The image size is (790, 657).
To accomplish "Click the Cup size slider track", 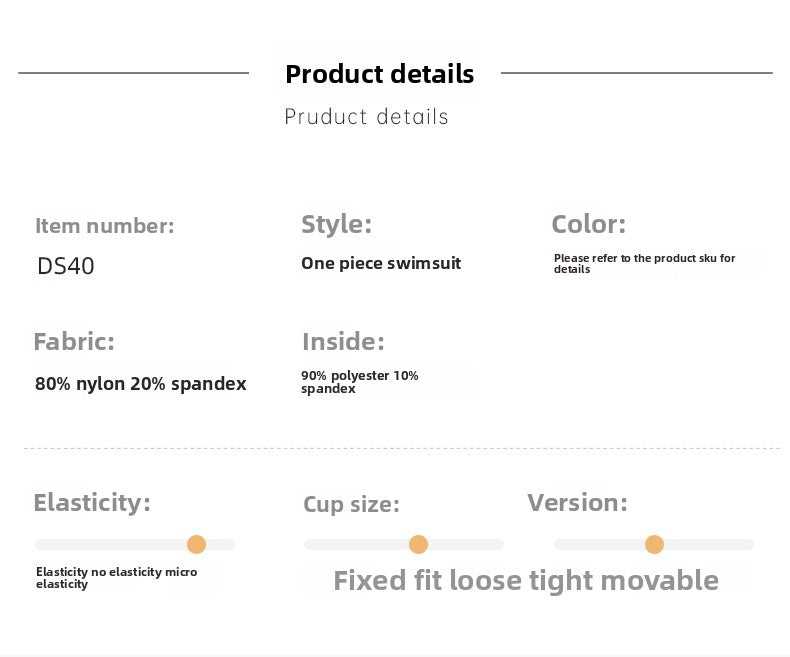I will pos(404,544).
